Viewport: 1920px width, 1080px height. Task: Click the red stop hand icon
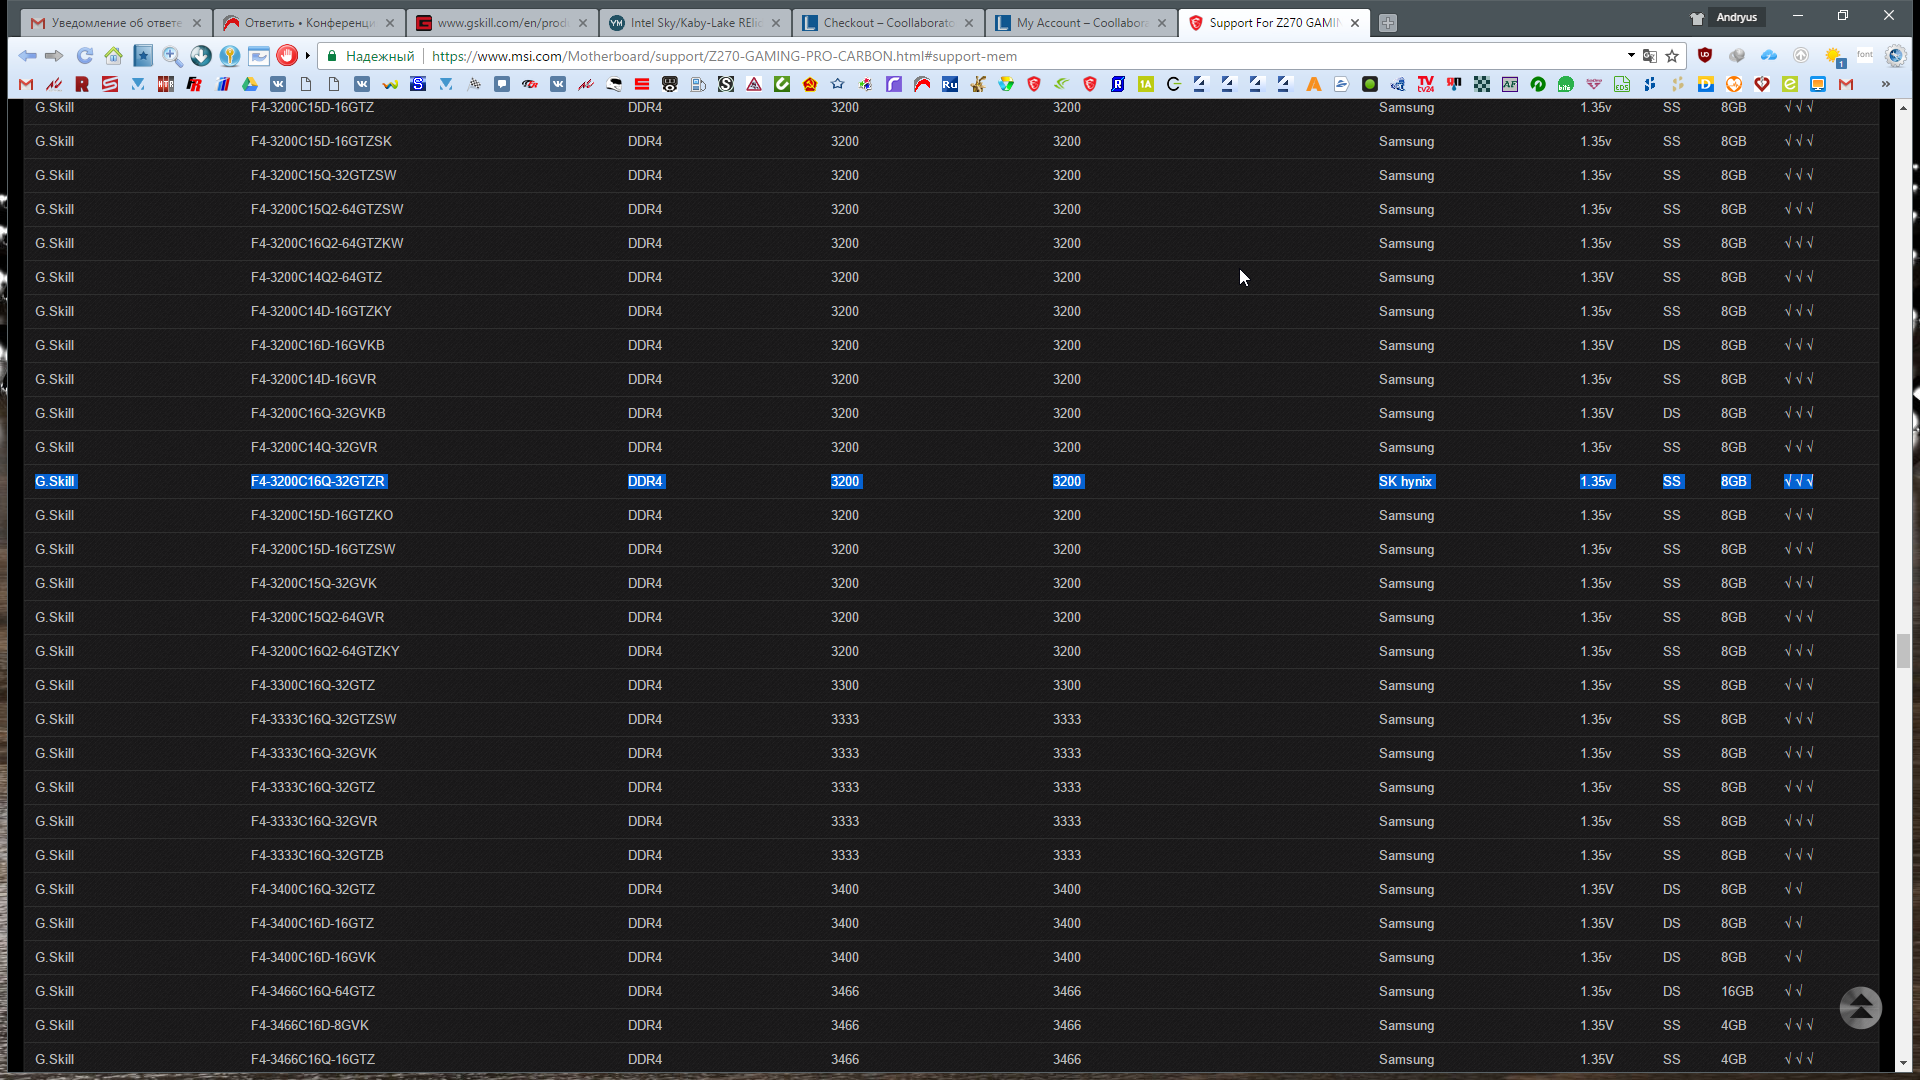[x=287, y=56]
